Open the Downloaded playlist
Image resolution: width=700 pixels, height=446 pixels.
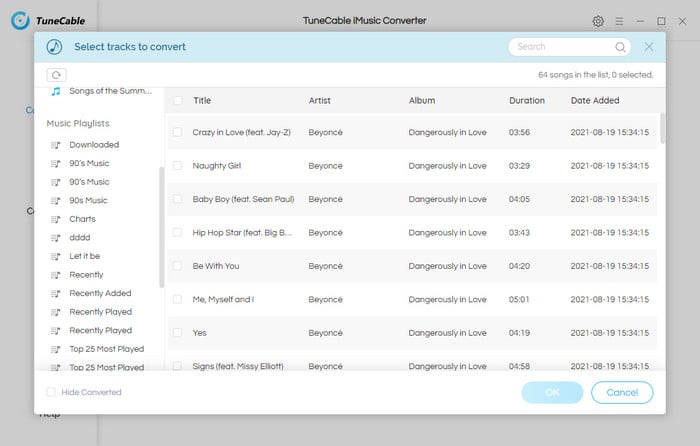[x=94, y=145]
